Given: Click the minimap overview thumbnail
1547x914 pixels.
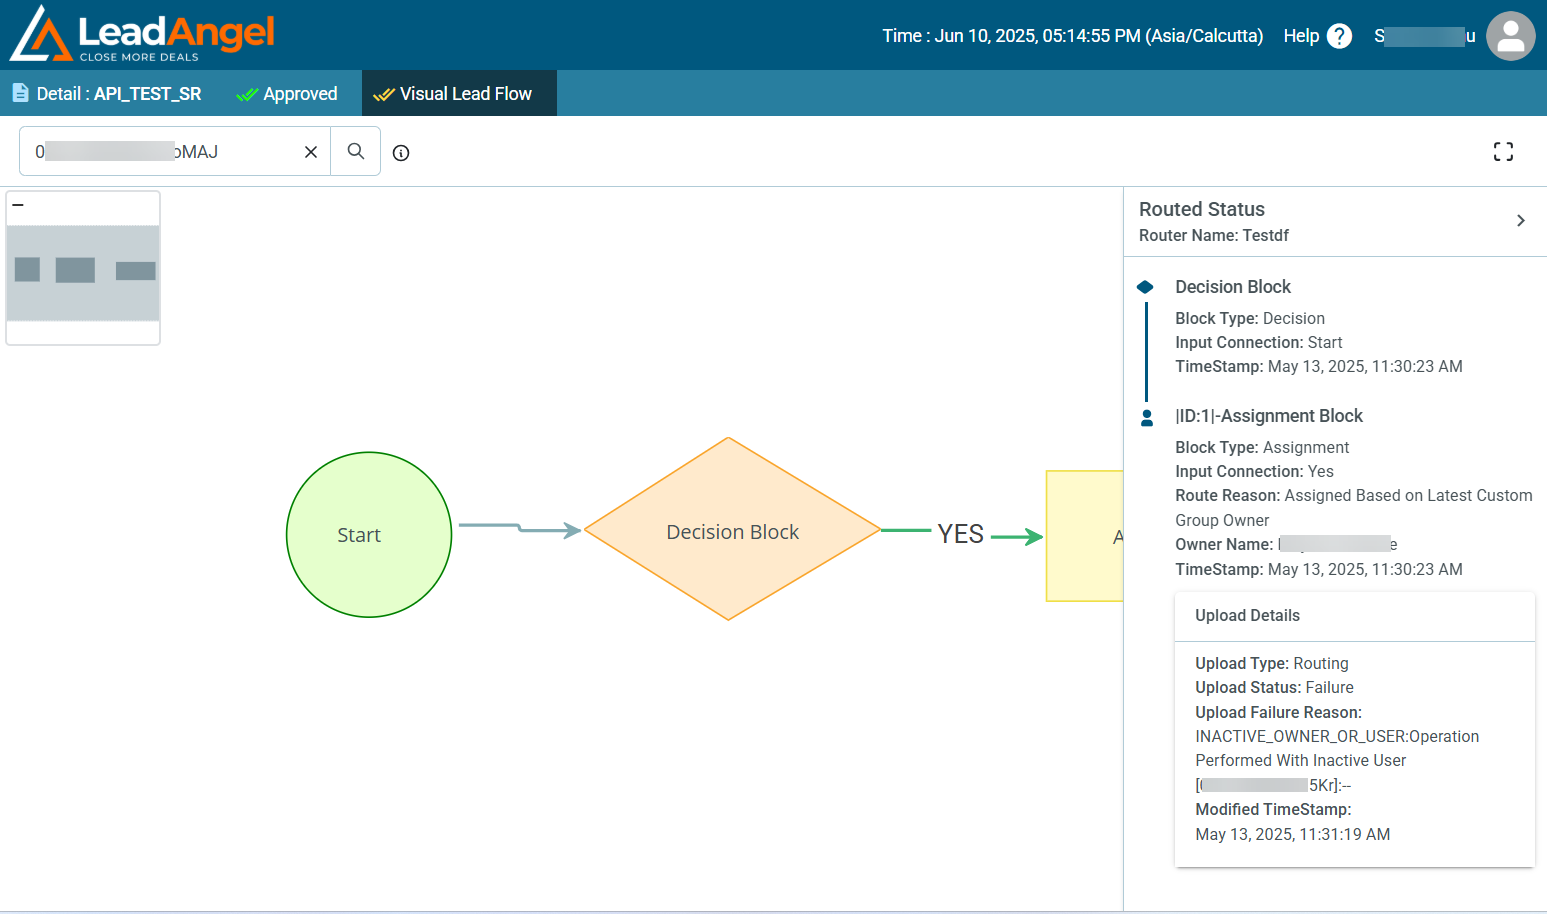Looking at the screenshot, I should pos(83,273).
